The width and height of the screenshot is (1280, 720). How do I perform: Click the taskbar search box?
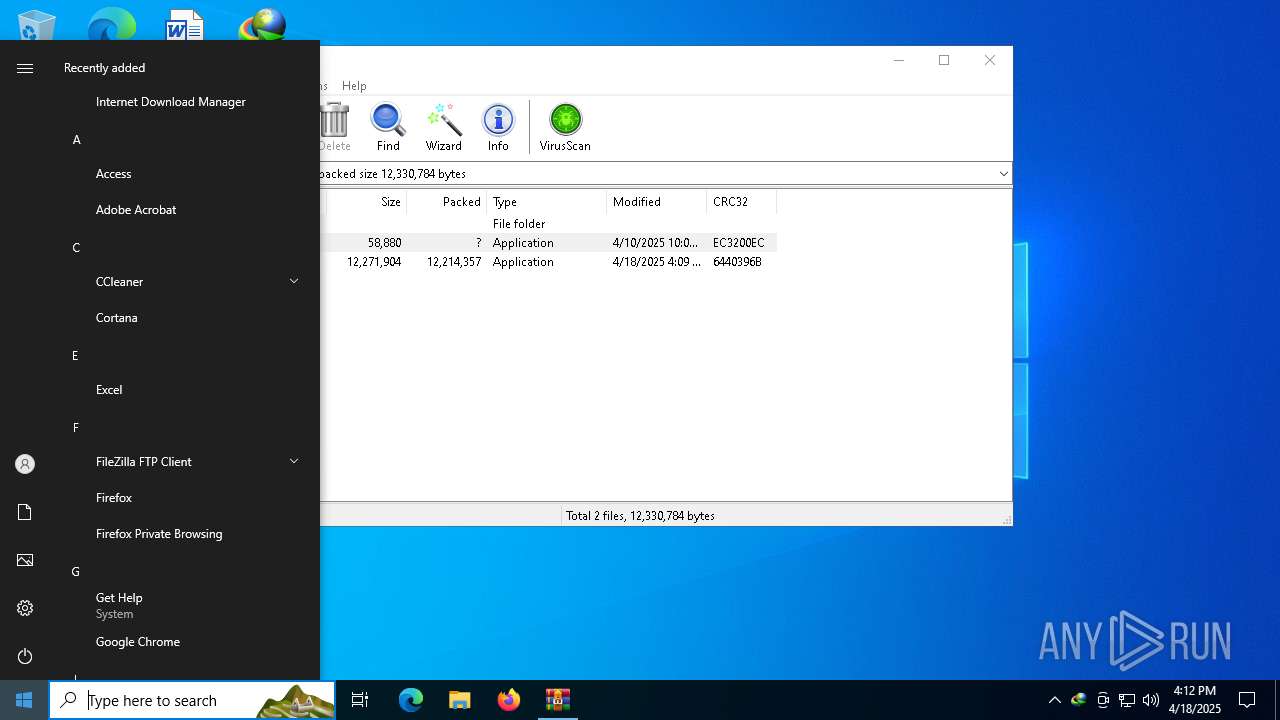192,700
